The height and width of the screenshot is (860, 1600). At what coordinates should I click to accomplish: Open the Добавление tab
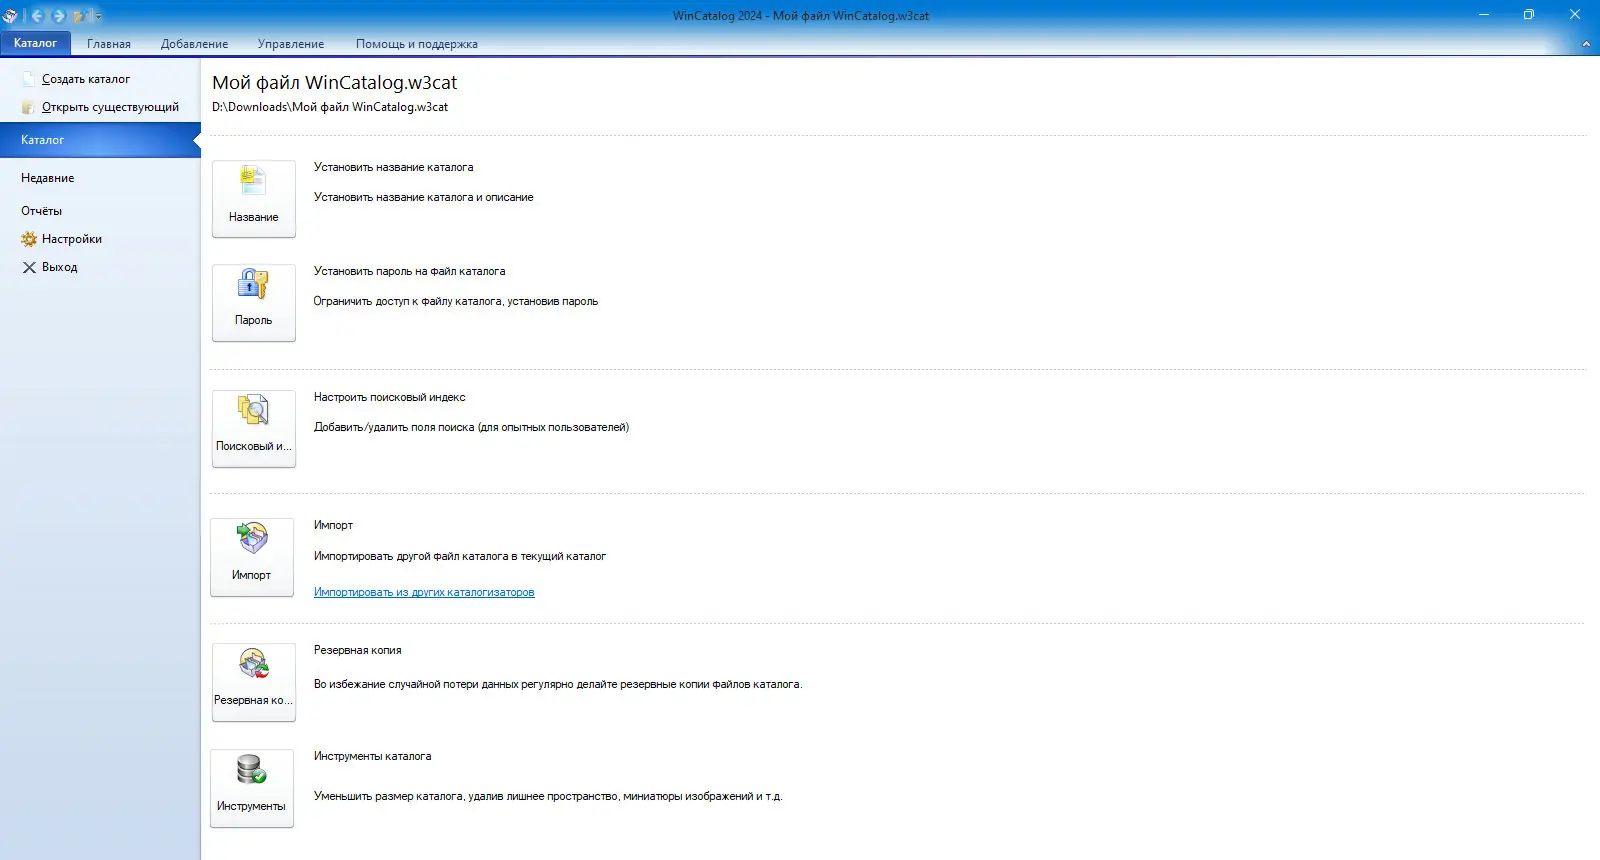coord(194,44)
